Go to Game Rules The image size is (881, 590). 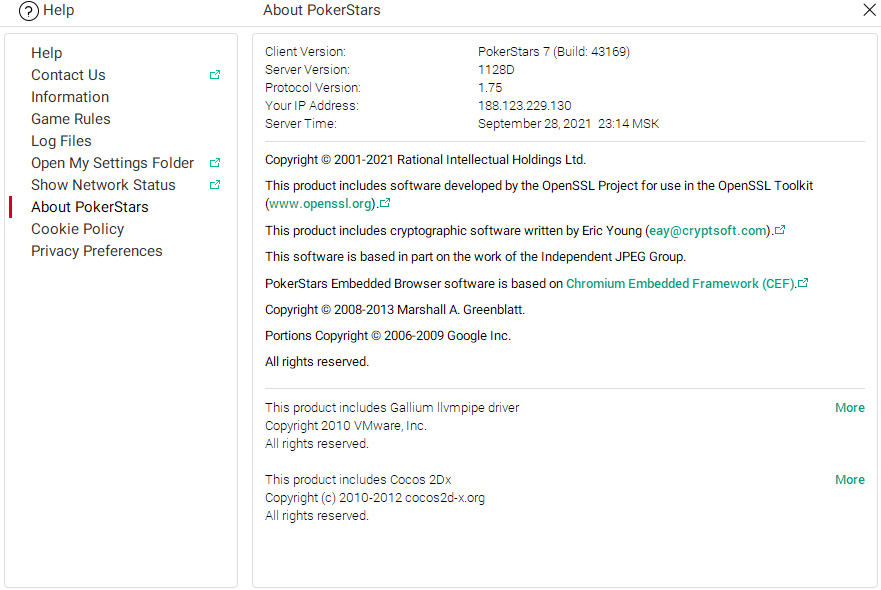71,119
